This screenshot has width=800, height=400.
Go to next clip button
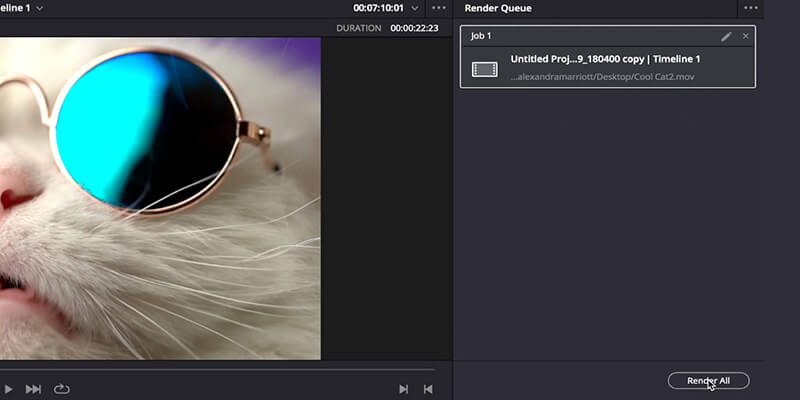click(403, 389)
